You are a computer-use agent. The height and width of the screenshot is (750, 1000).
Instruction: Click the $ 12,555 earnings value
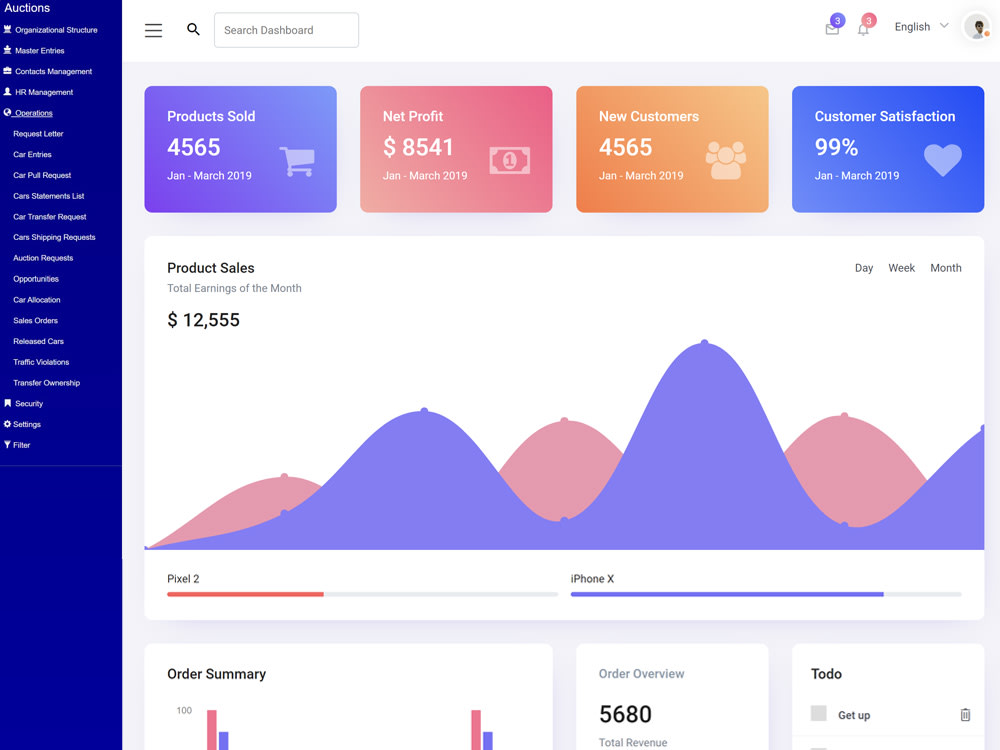(203, 320)
